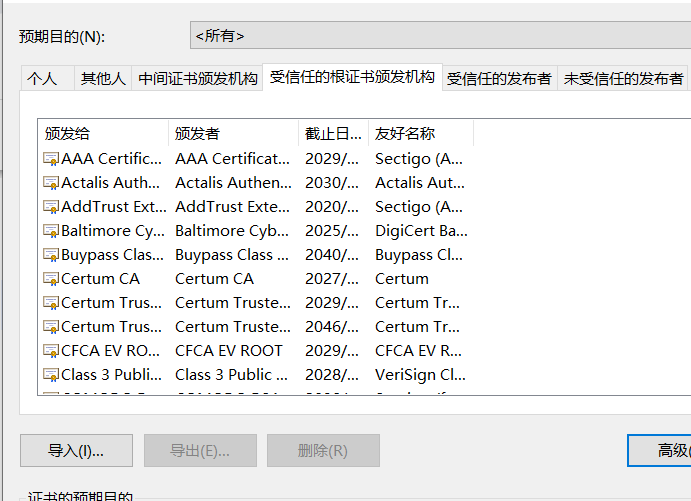Click issuer cell CFCA EV ROOT
The height and width of the screenshot is (501, 691).
point(229,351)
